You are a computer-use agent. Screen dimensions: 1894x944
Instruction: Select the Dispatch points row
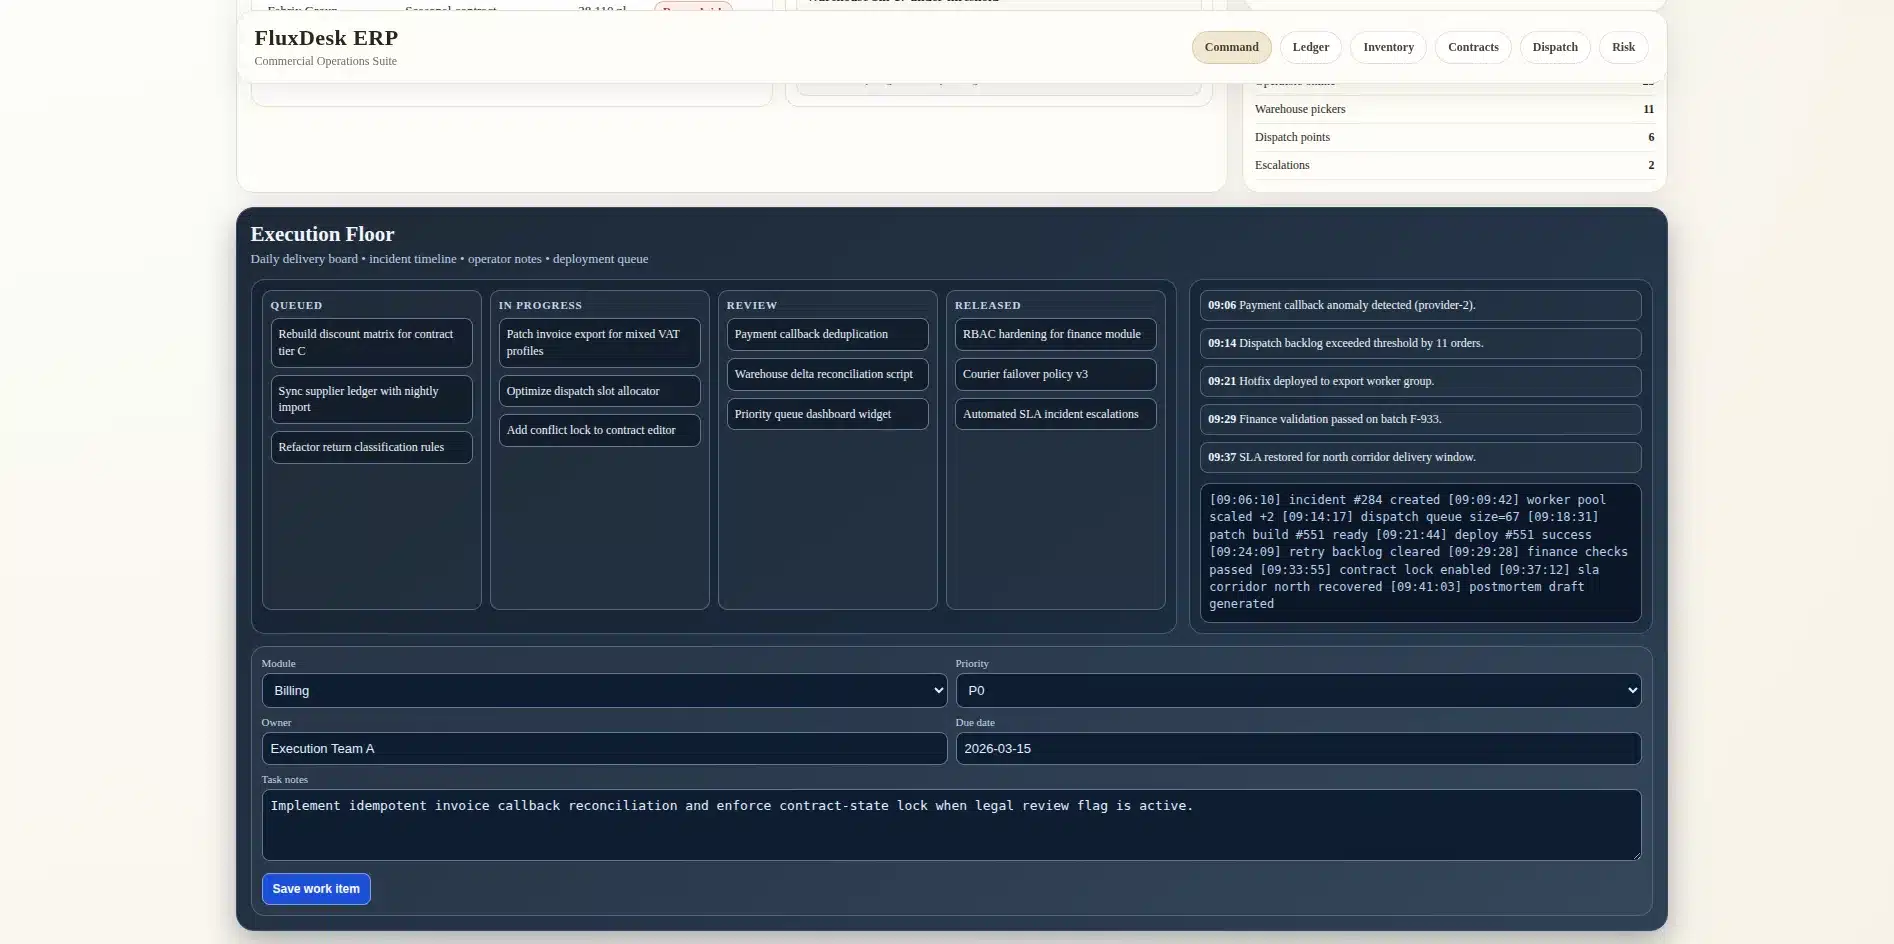[x=1454, y=137]
